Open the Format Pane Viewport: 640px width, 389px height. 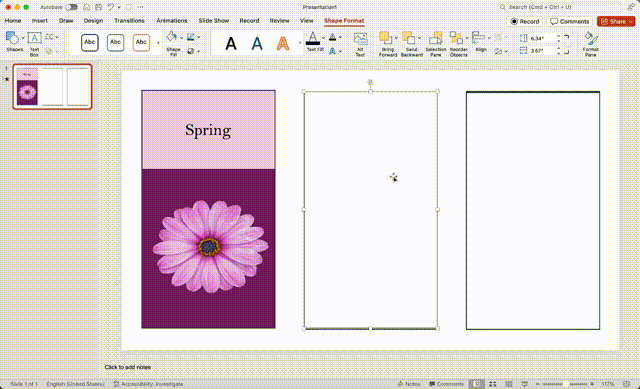[x=590, y=44]
